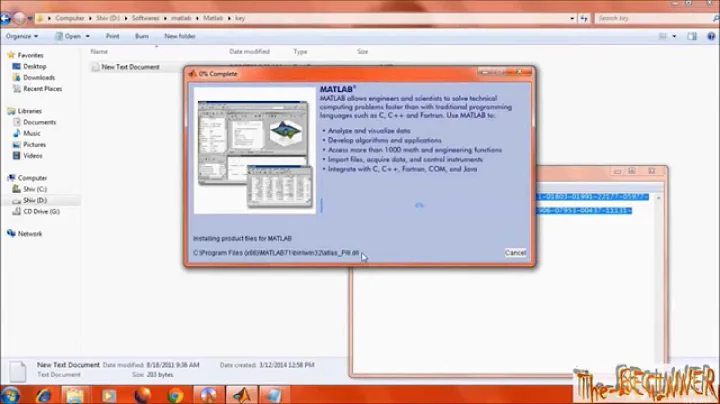Click the installer progress bar
Viewport: 720px width, 404px height.
pyautogui.click(x=419, y=205)
